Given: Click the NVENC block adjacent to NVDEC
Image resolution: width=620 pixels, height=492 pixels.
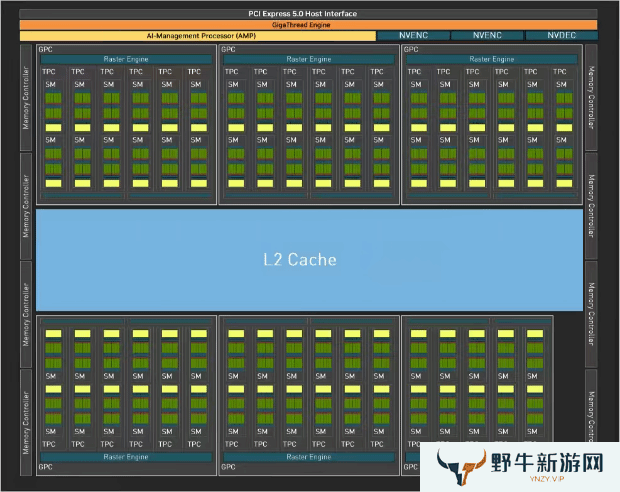Looking at the screenshot, I should (x=487, y=36).
